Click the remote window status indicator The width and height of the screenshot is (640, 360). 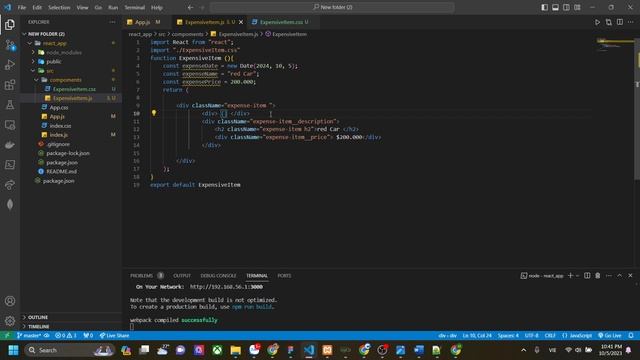tap(7, 336)
